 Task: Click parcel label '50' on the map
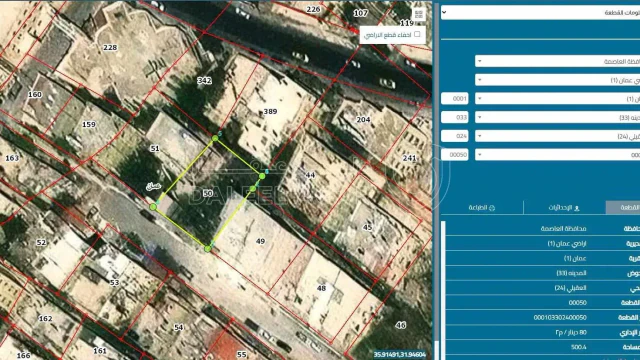pos(208,193)
